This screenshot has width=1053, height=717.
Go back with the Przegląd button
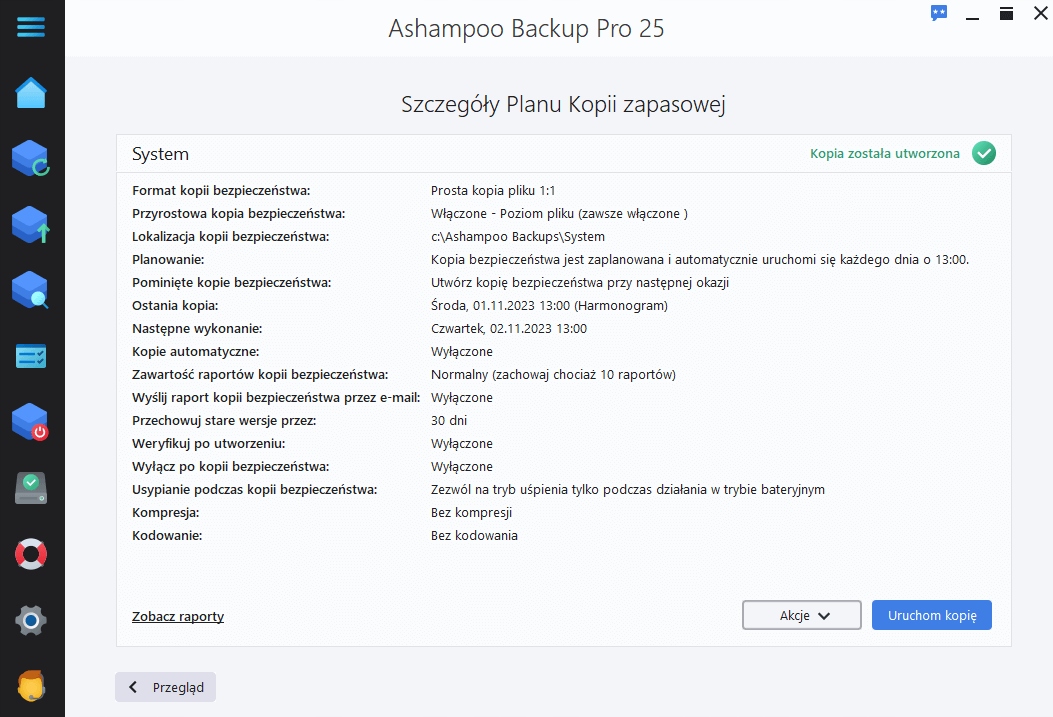[166, 687]
